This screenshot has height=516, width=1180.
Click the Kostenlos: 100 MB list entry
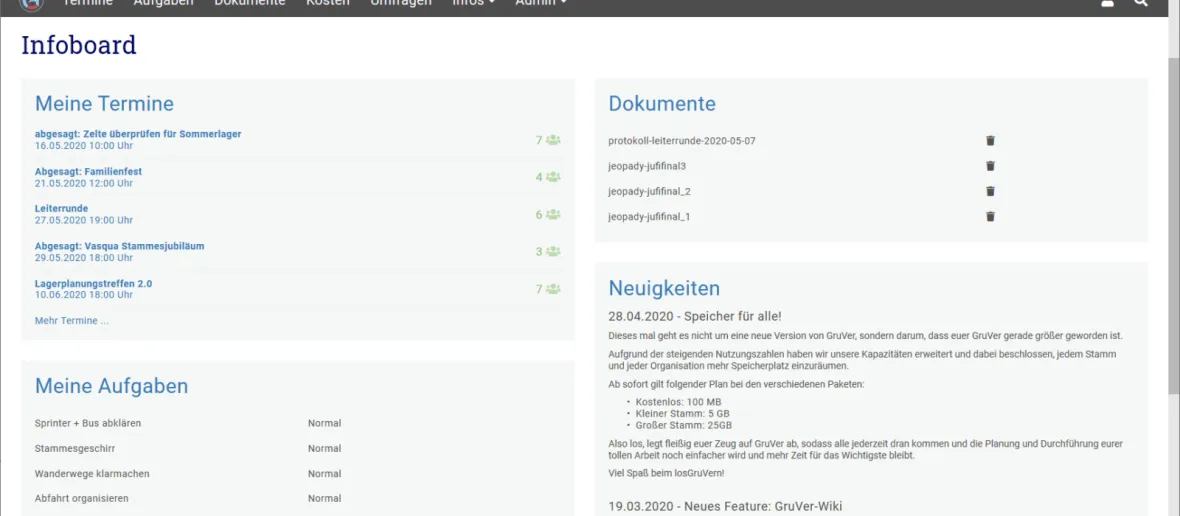coord(678,402)
